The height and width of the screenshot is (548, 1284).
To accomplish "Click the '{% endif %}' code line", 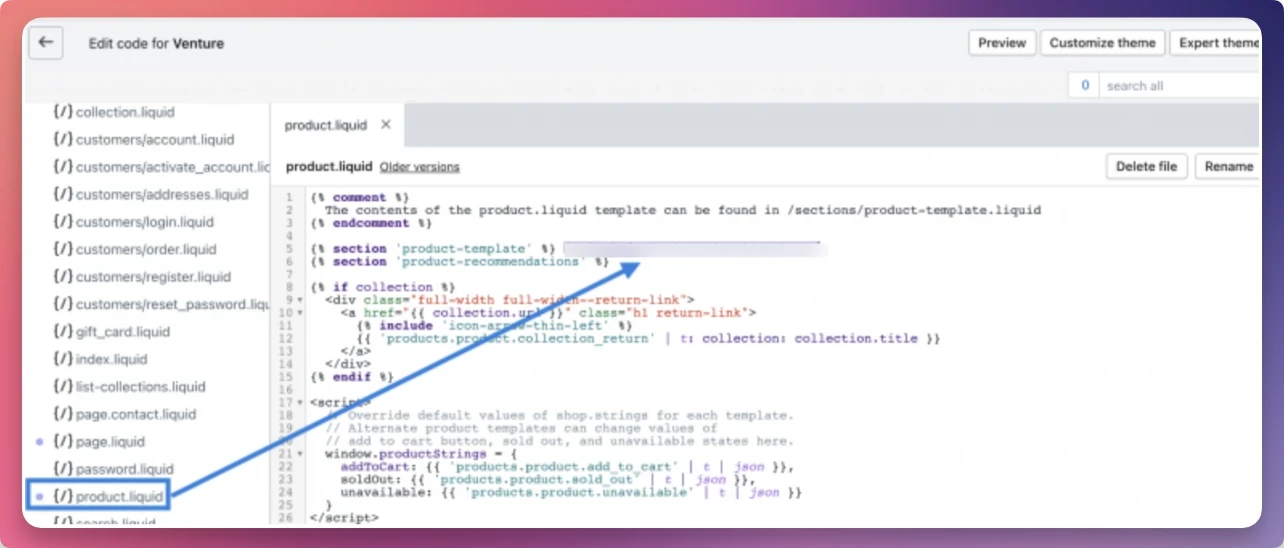I will pyautogui.click(x=352, y=377).
